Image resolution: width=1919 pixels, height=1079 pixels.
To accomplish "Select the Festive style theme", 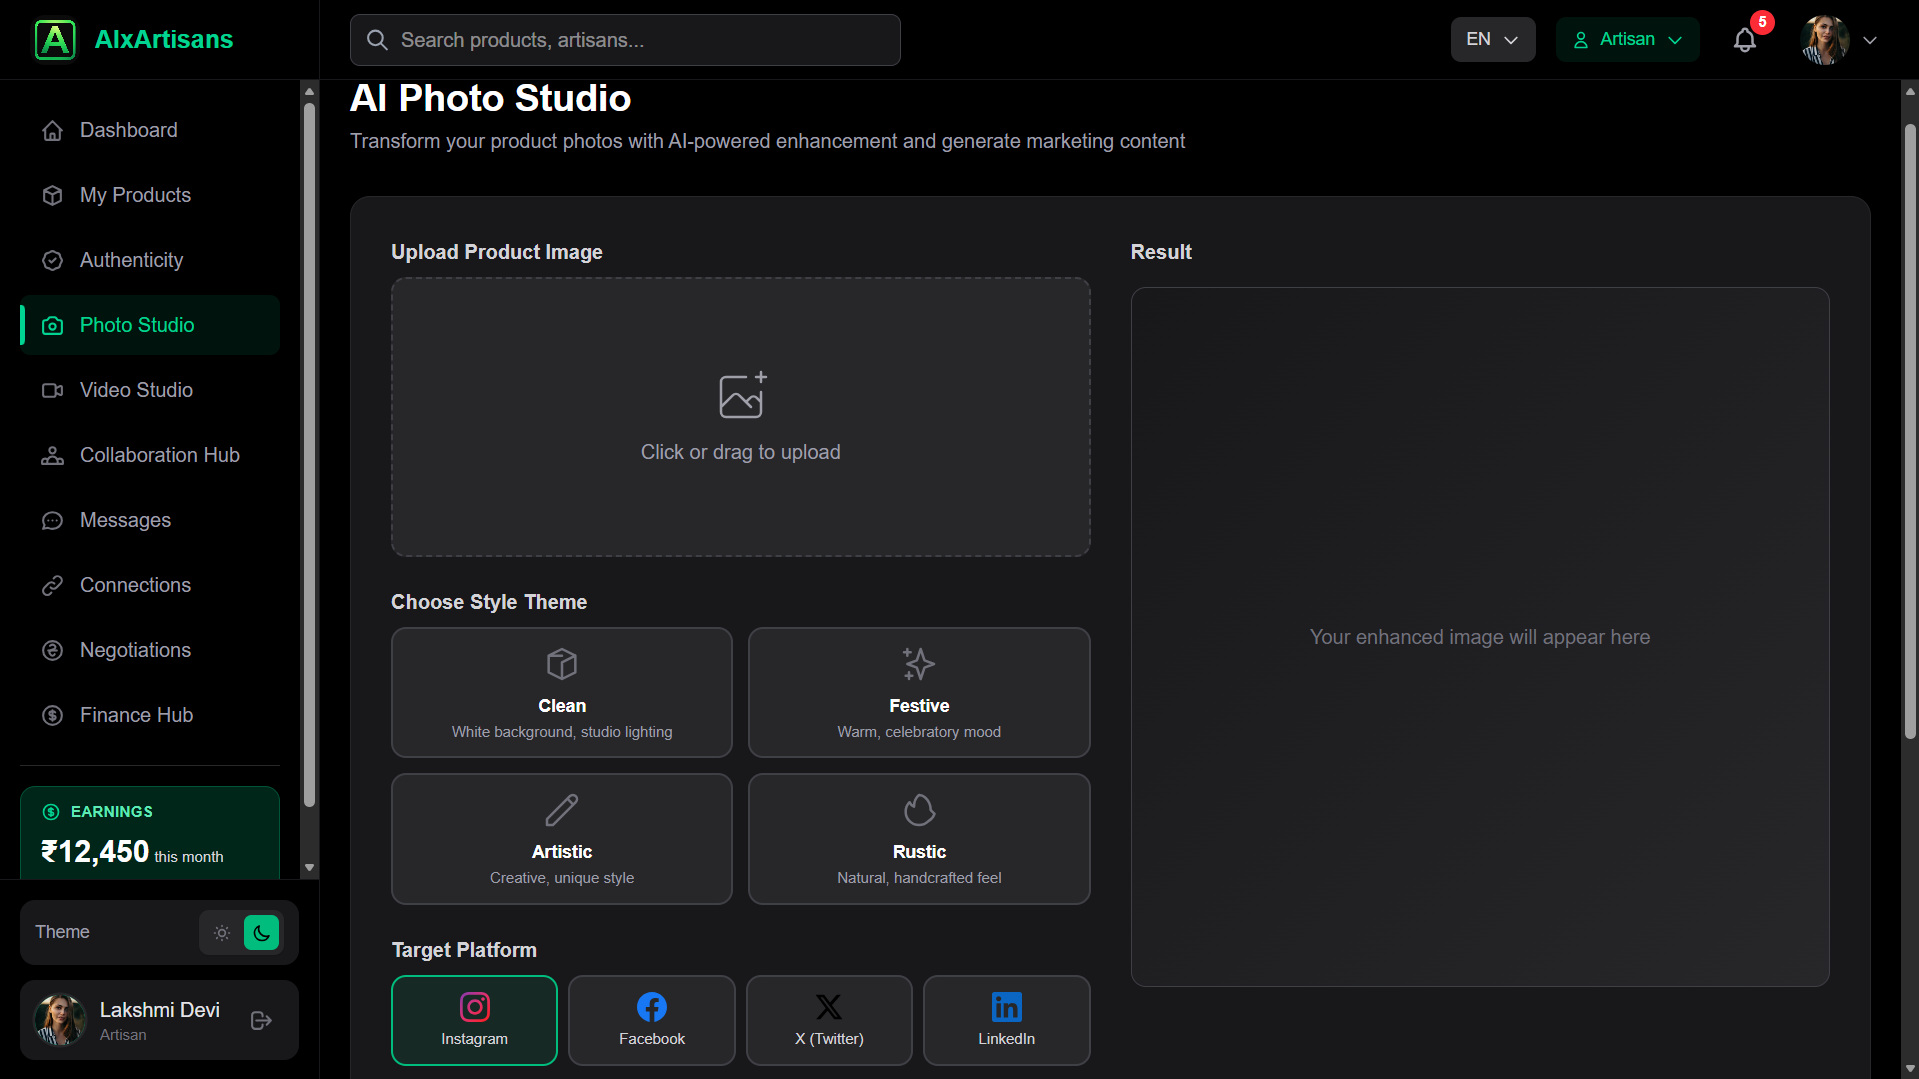I will coord(919,692).
